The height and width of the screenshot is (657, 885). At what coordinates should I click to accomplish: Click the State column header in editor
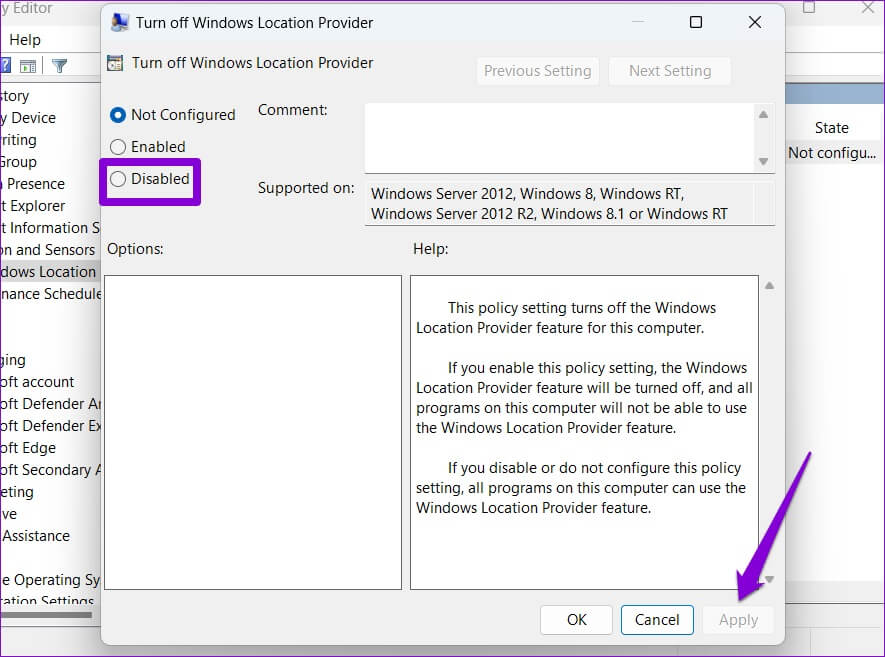[x=831, y=128]
